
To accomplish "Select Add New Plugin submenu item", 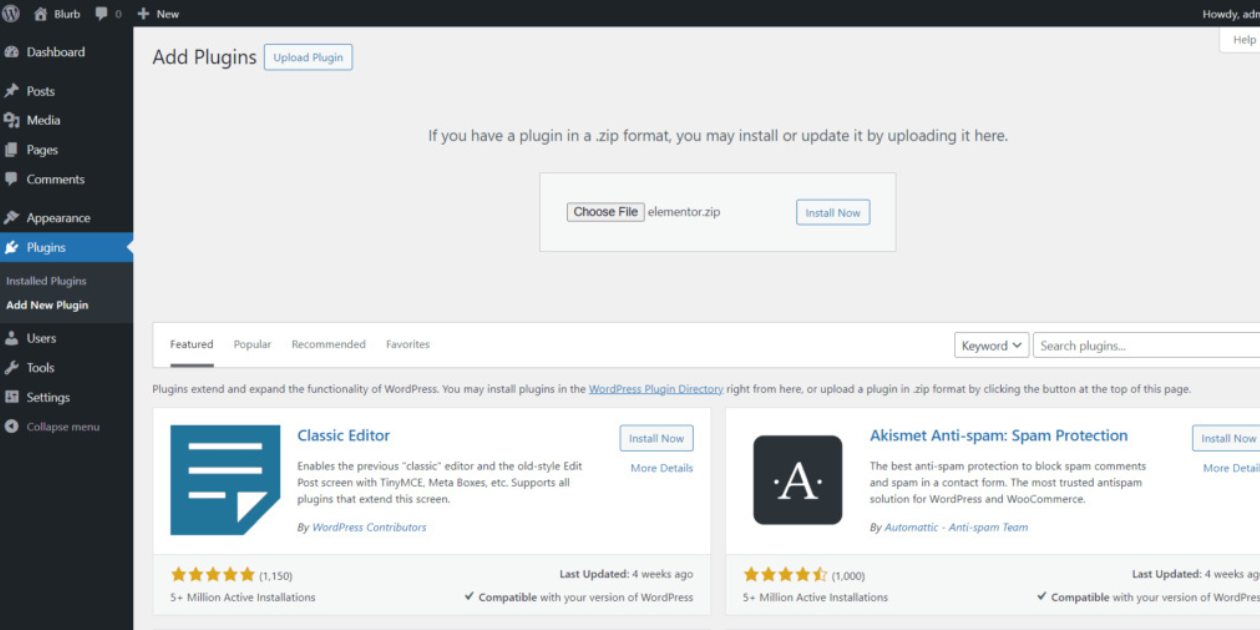I will [47, 305].
